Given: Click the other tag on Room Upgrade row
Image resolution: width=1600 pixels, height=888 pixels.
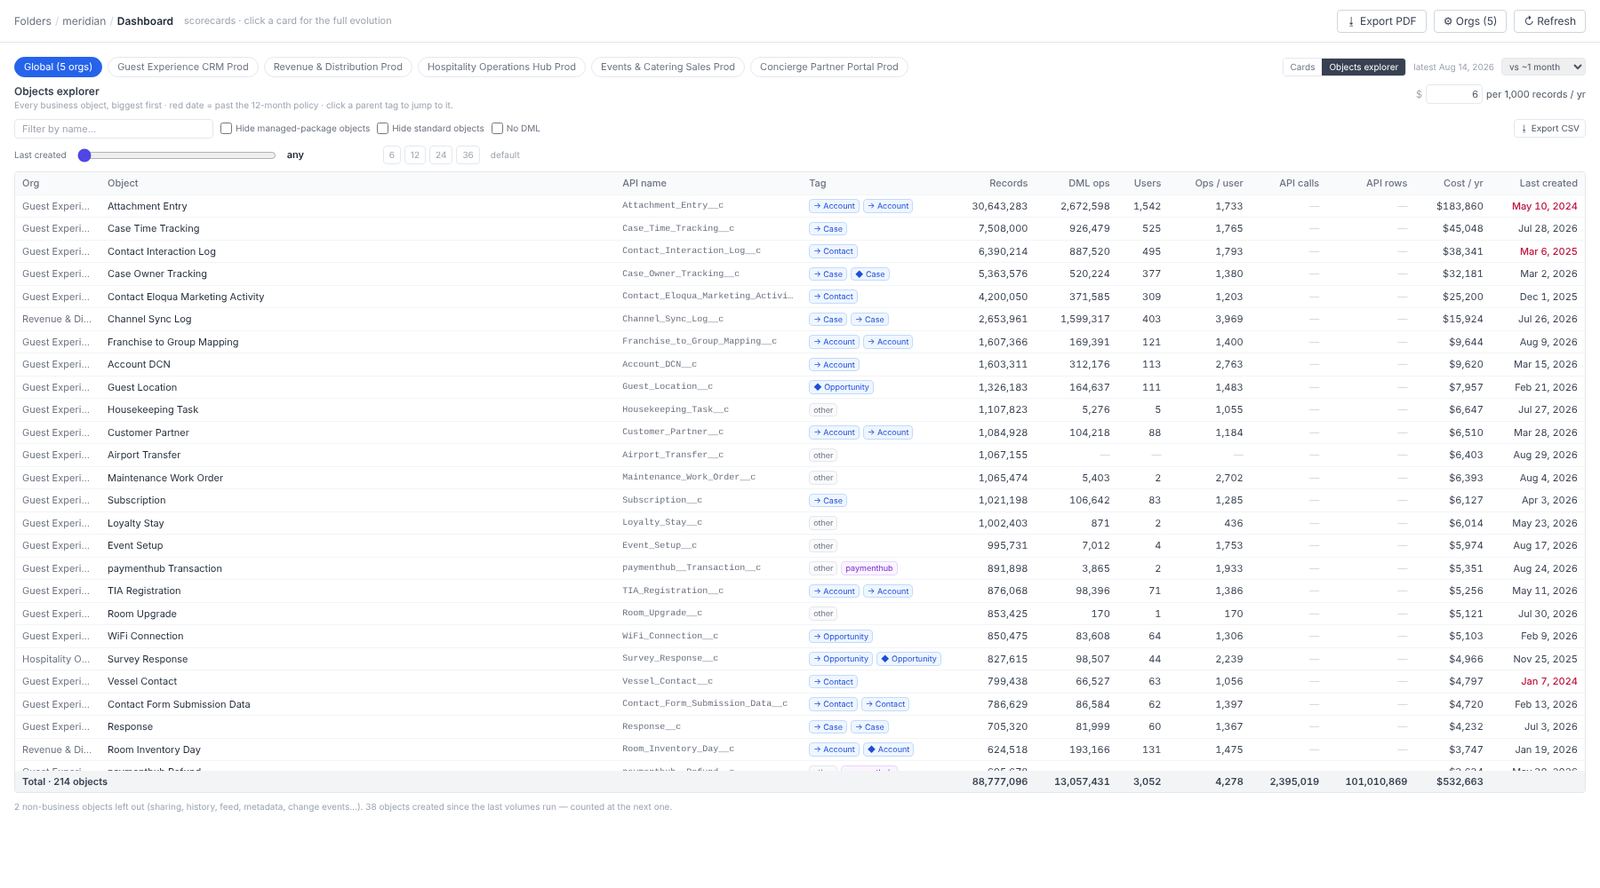Looking at the screenshot, I should 823,614.
